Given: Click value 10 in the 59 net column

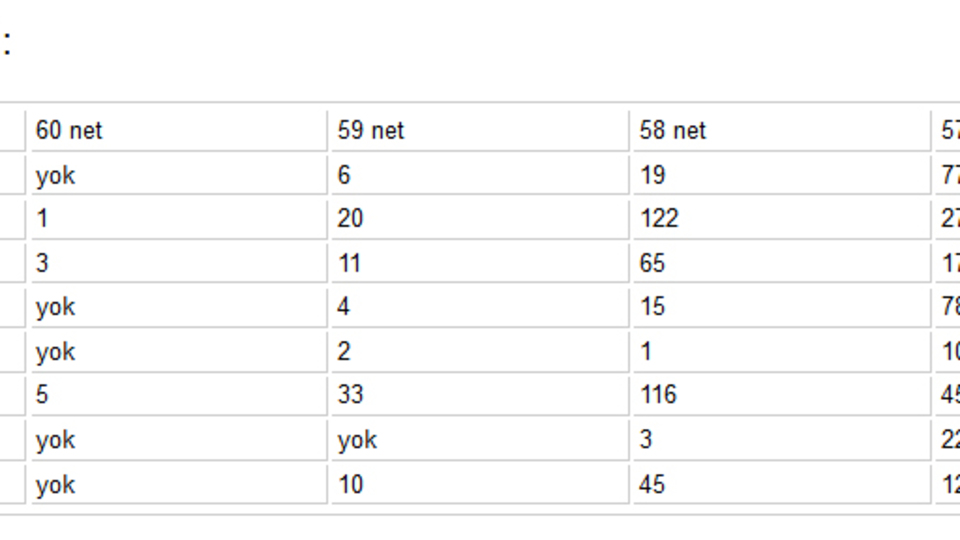Looking at the screenshot, I should tap(351, 485).
